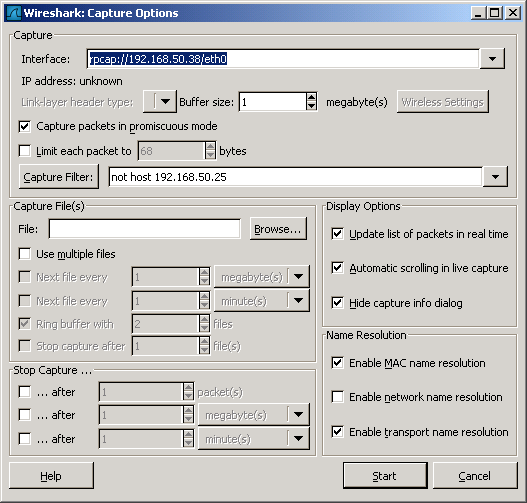Image resolution: width=527 pixels, height=503 pixels.
Task: Enable Limit each packet to bytes
Action: pos(25,151)
